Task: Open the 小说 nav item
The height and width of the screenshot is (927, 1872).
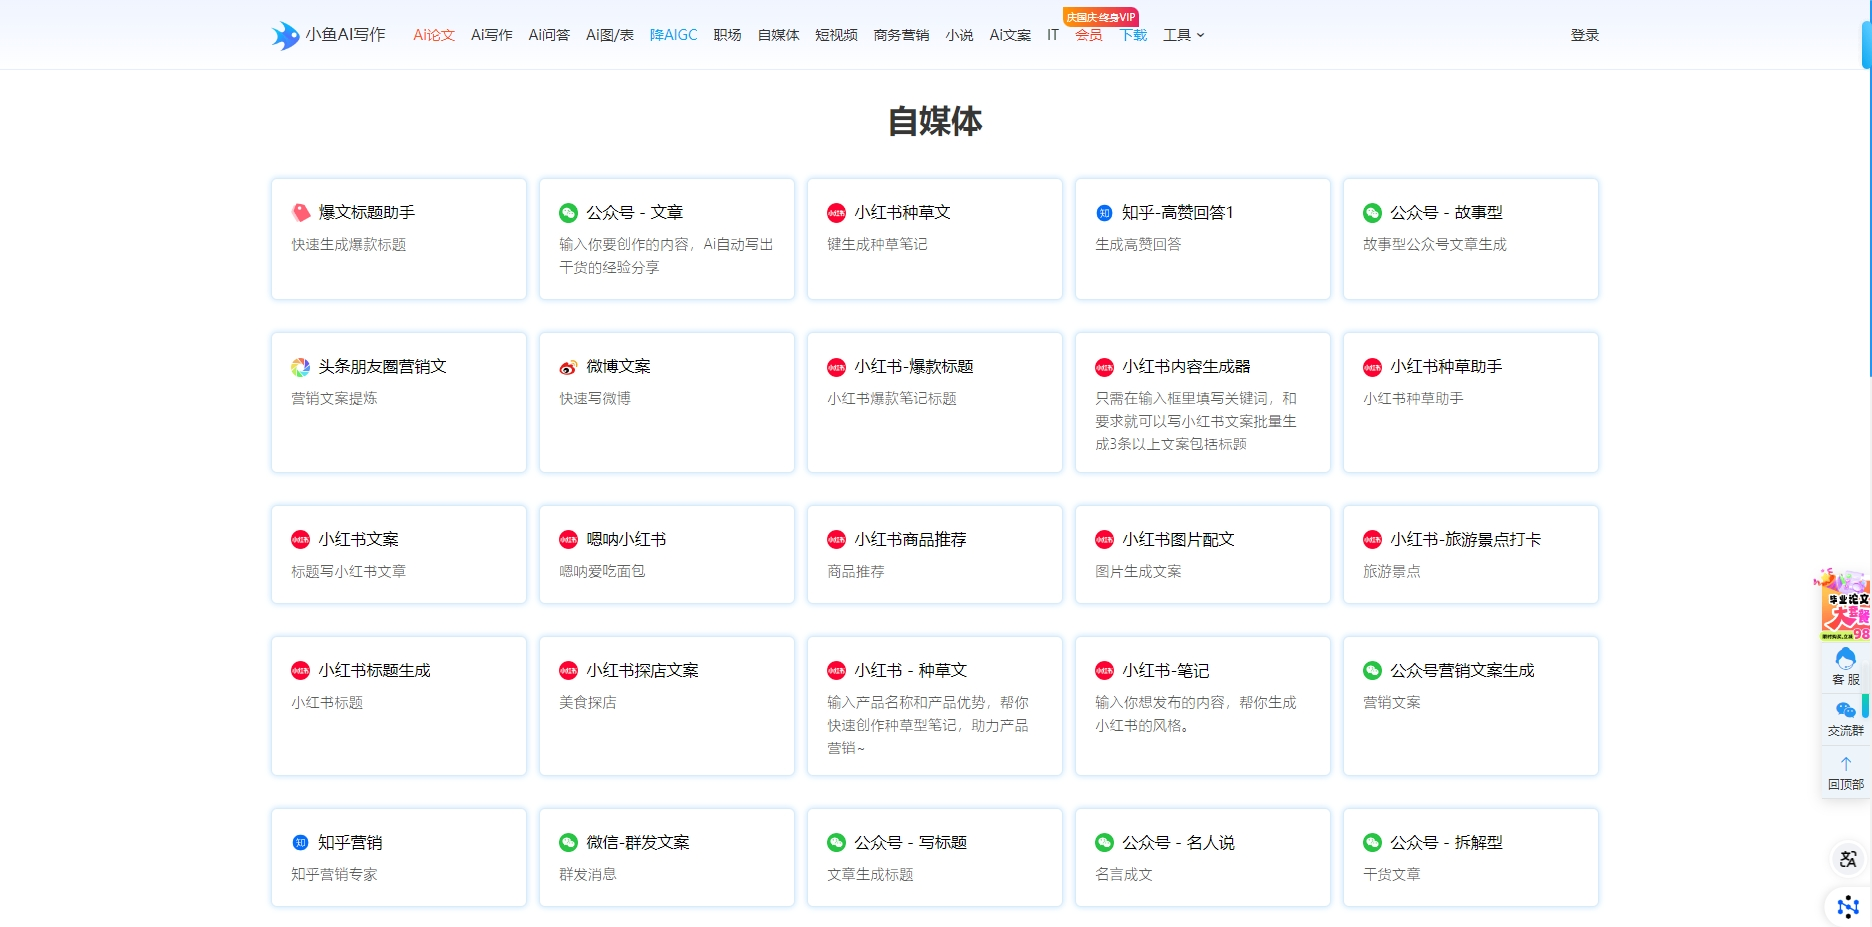Action: (x=959, y=35)
